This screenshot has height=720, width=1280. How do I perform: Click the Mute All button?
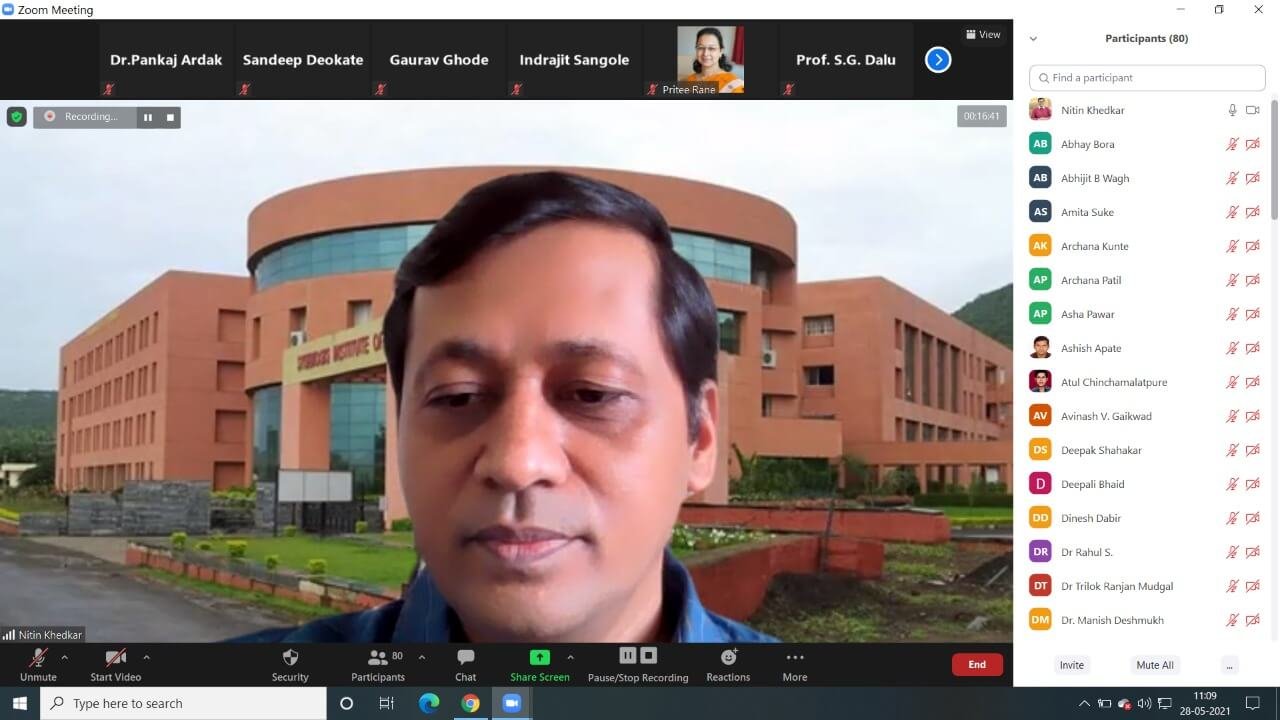click(1155, 665)
